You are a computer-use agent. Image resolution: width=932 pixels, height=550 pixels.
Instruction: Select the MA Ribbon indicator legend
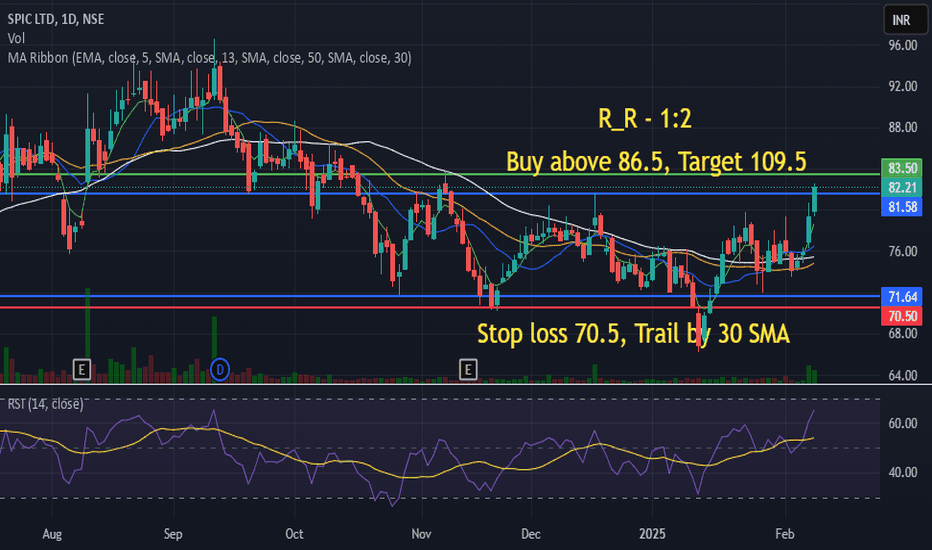coord(209,58)
